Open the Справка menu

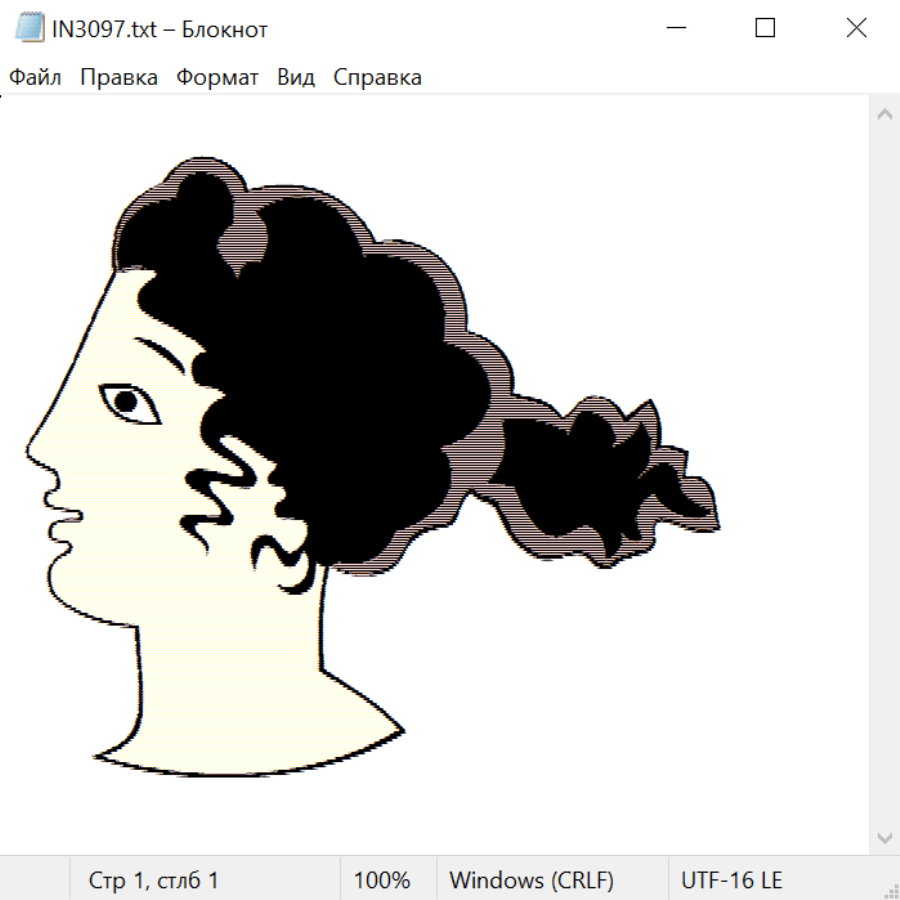click(x=377, y=78)
